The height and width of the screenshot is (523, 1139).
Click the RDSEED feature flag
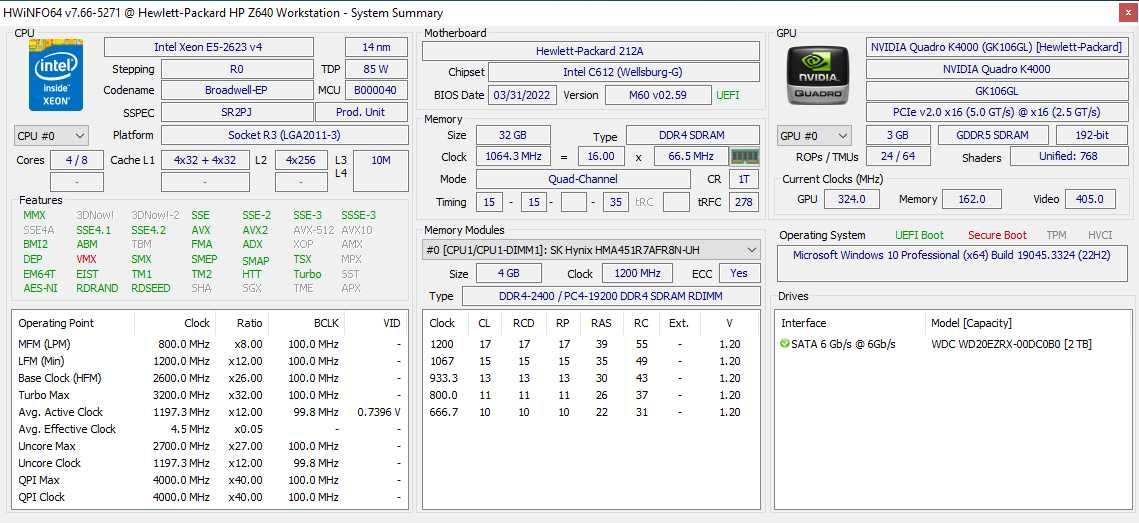click(x=150, y=288)
